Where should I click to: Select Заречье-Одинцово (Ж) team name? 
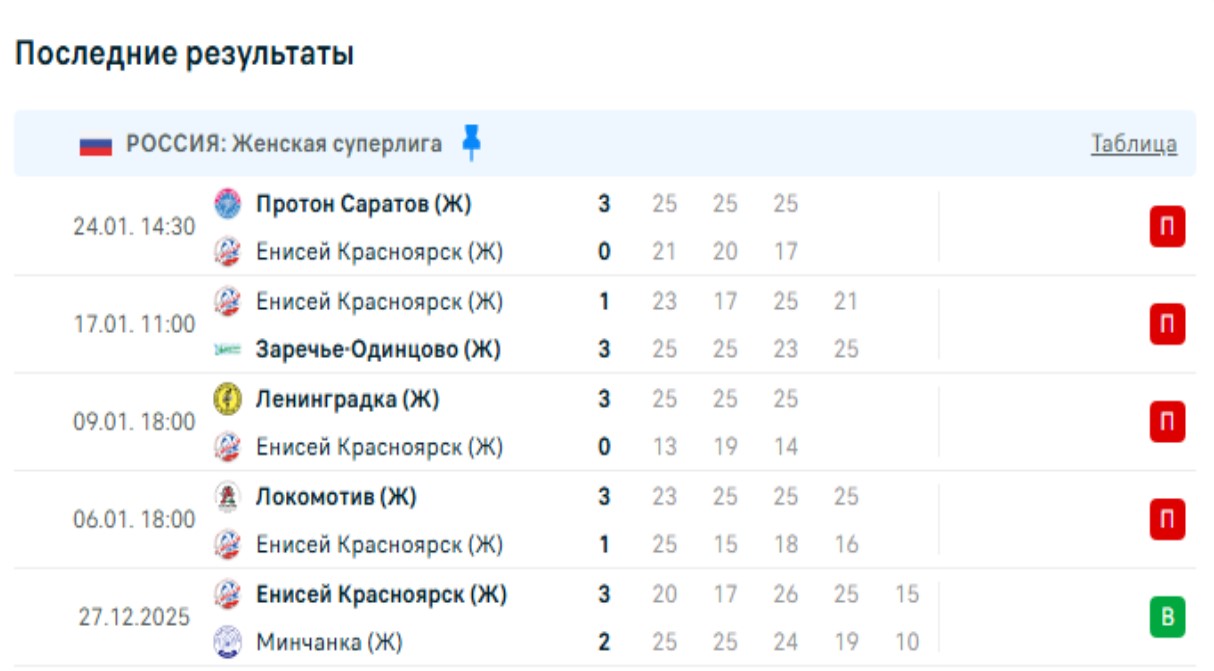click(379, 350)
